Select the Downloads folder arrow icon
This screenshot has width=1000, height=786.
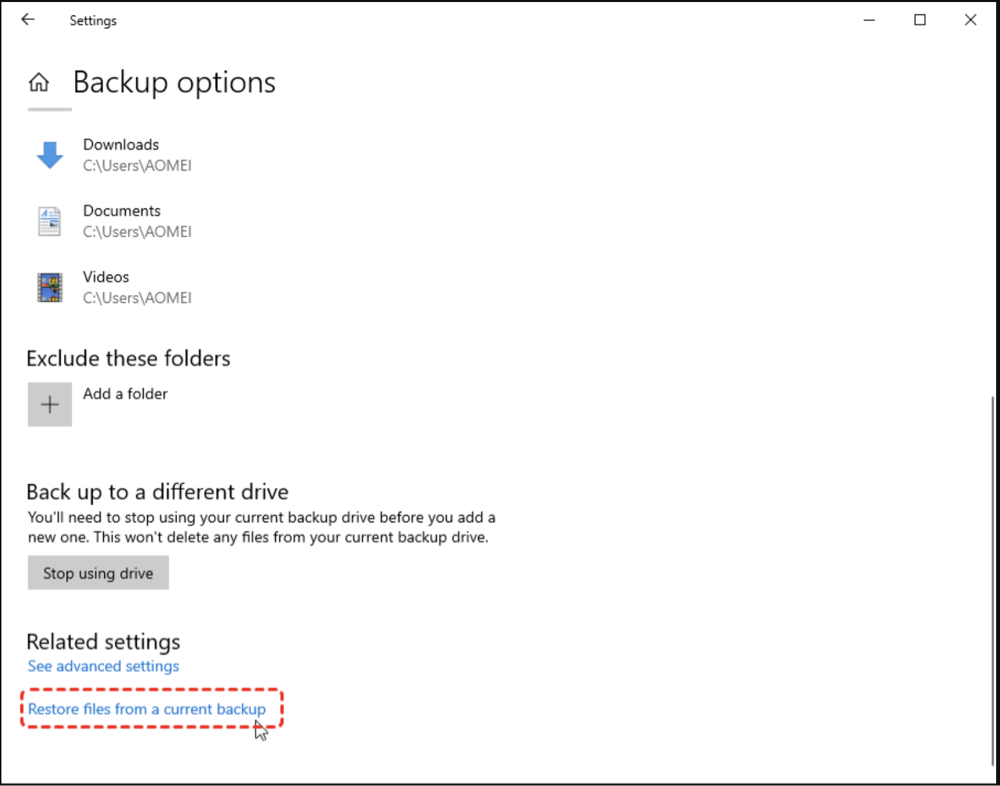[x=50, y=155]
